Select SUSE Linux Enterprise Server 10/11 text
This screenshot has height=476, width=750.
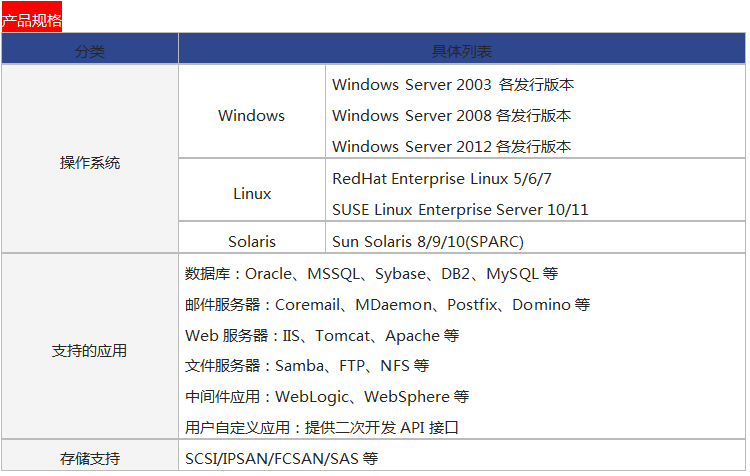(460, 210)
